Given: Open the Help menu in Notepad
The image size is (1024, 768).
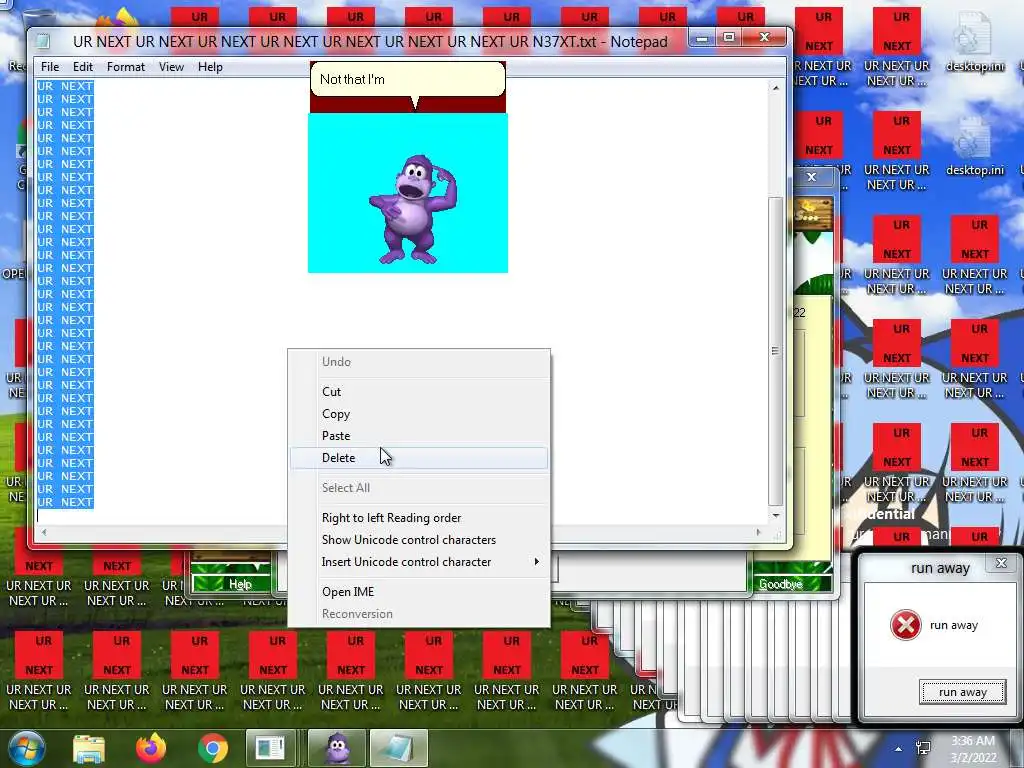Looking at the screenshot, I should click(210, 67).
